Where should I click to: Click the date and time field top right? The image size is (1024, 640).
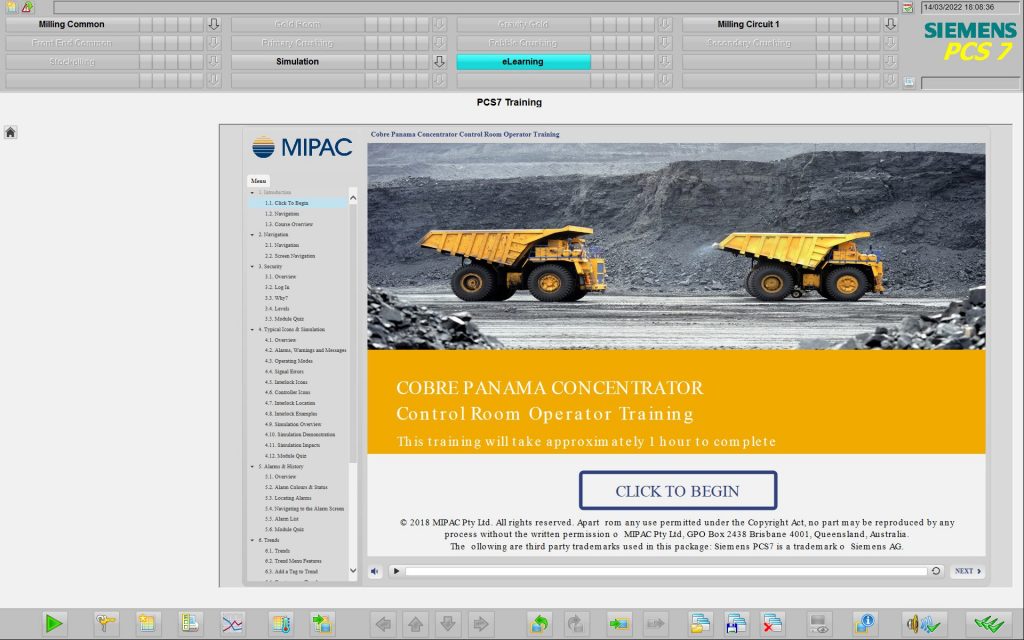[966, 7]
